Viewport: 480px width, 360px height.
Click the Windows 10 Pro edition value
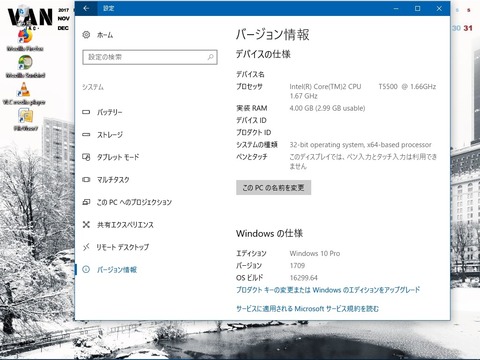[315, 253]
